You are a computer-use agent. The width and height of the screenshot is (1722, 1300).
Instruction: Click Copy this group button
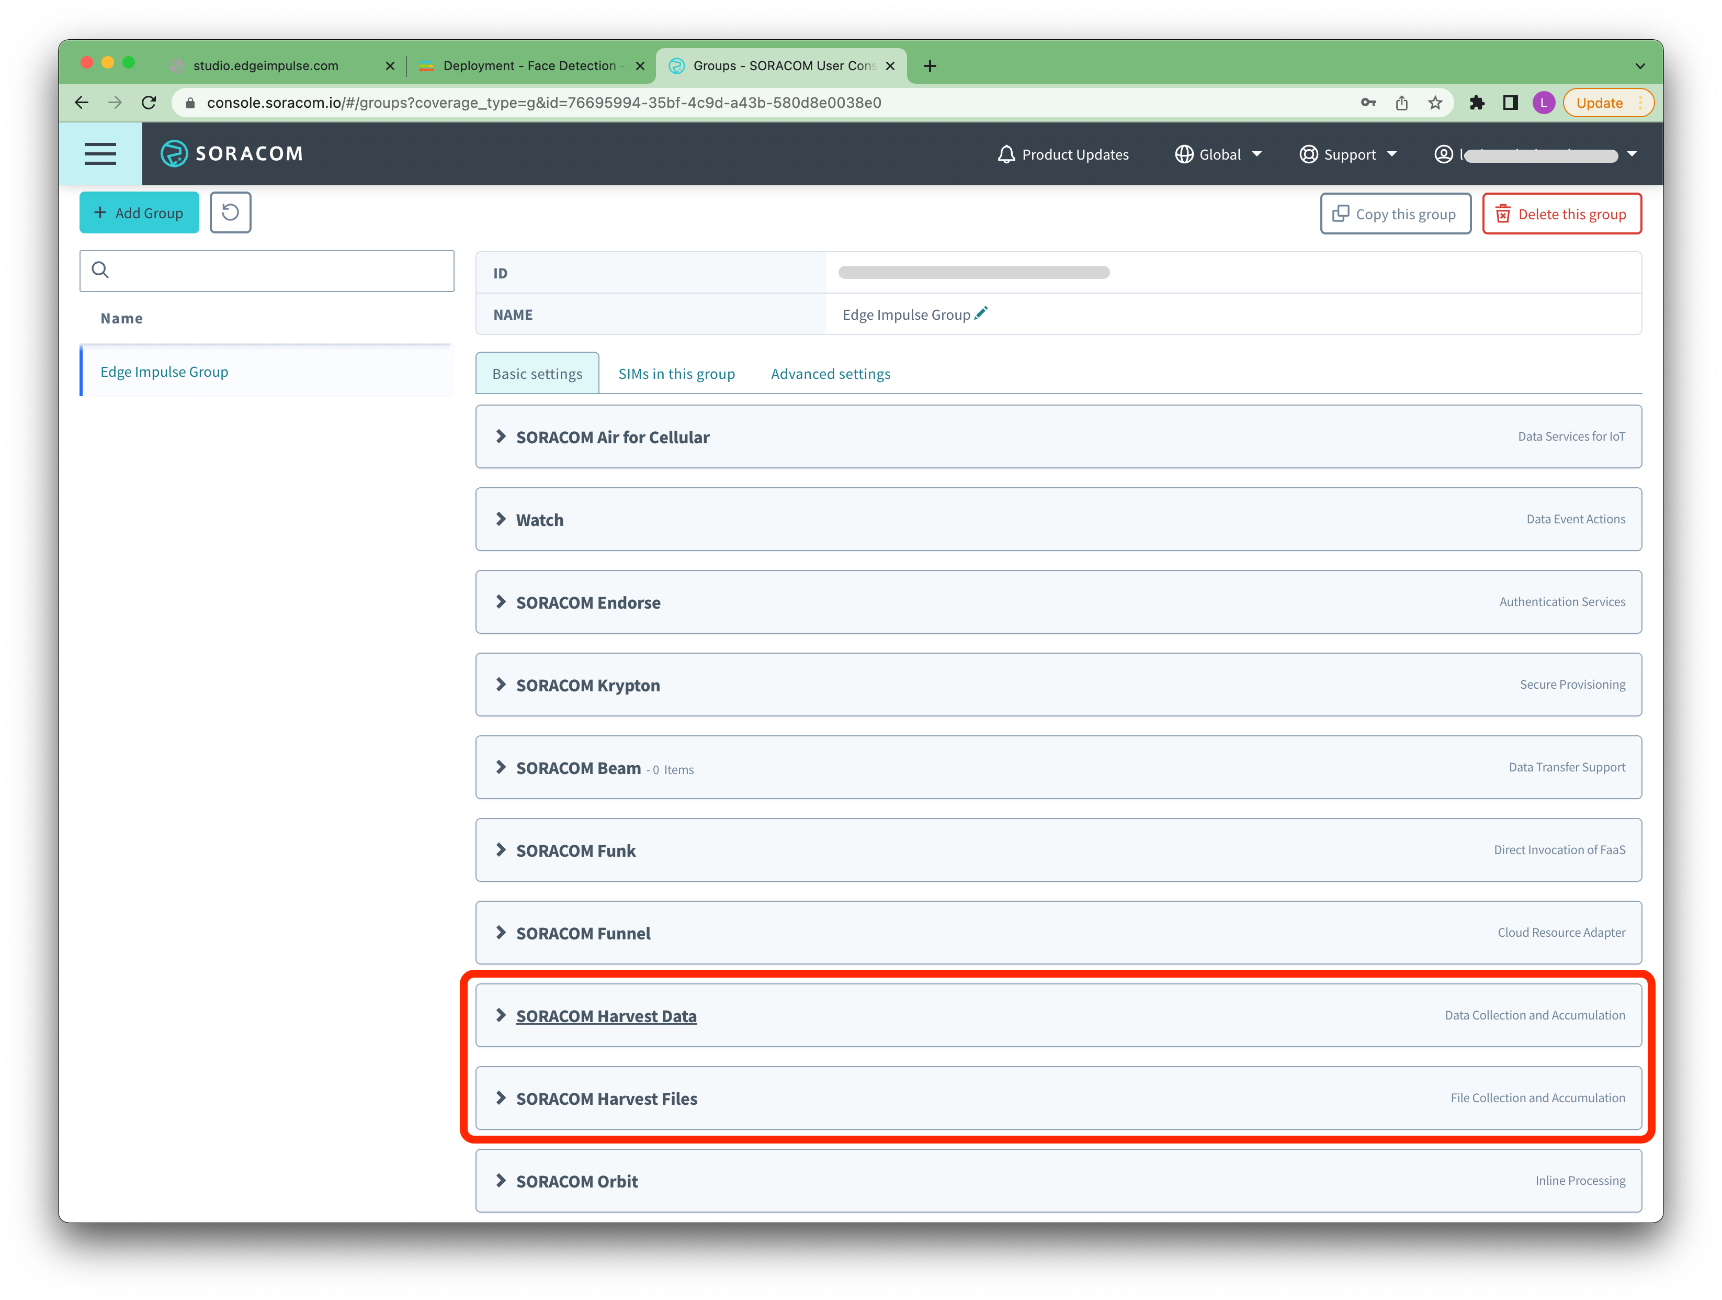coord(1395,214)
